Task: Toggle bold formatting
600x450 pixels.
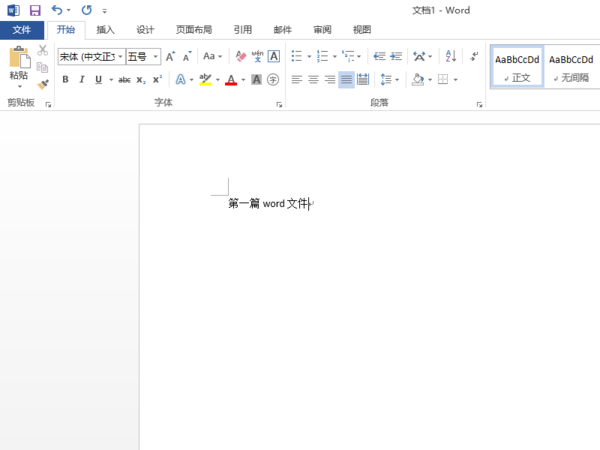Action: point(65,80)
